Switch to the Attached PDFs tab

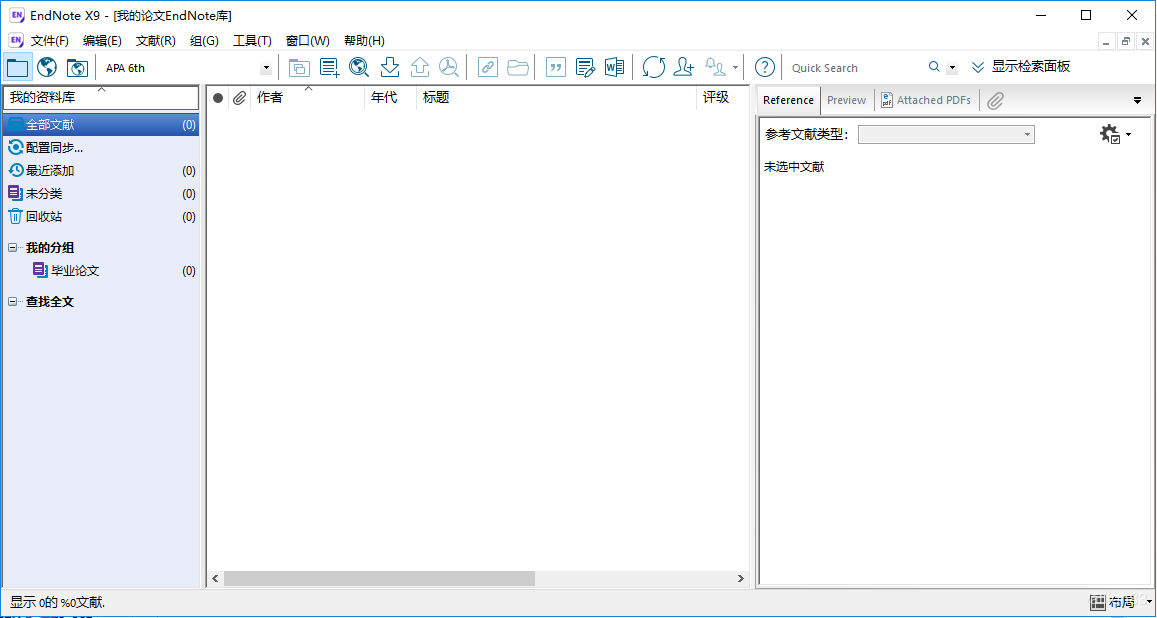926,100
